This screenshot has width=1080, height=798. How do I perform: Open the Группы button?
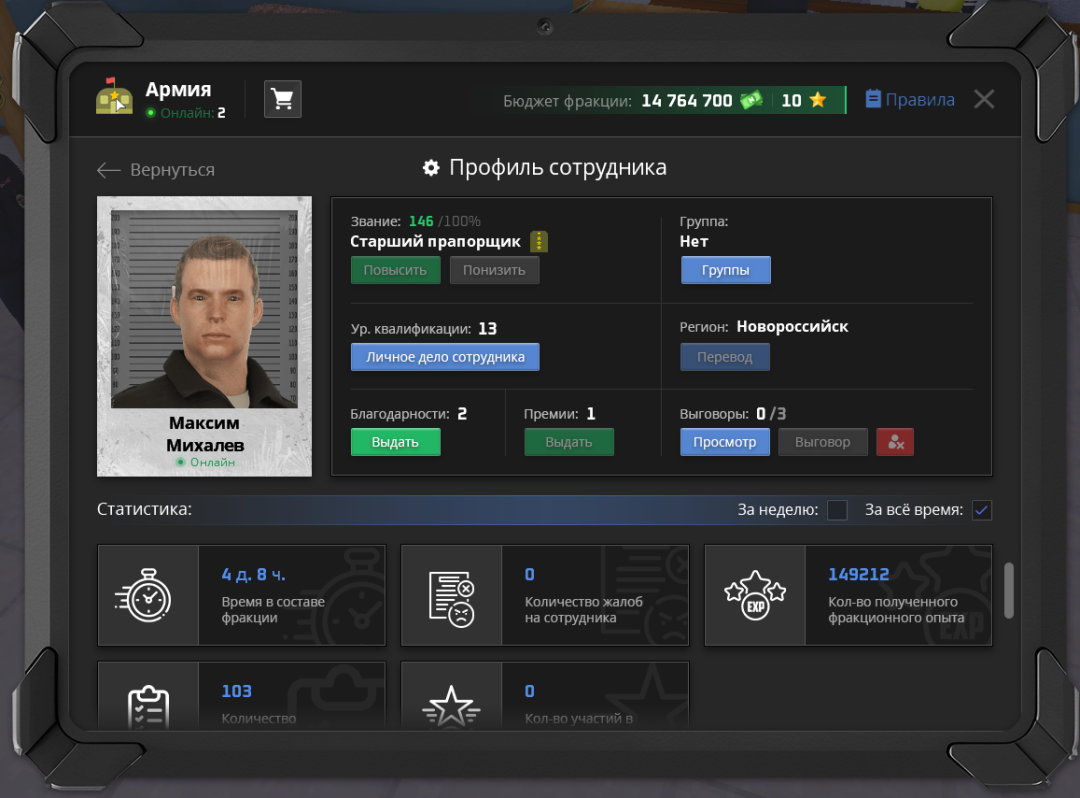pos(725,270)
